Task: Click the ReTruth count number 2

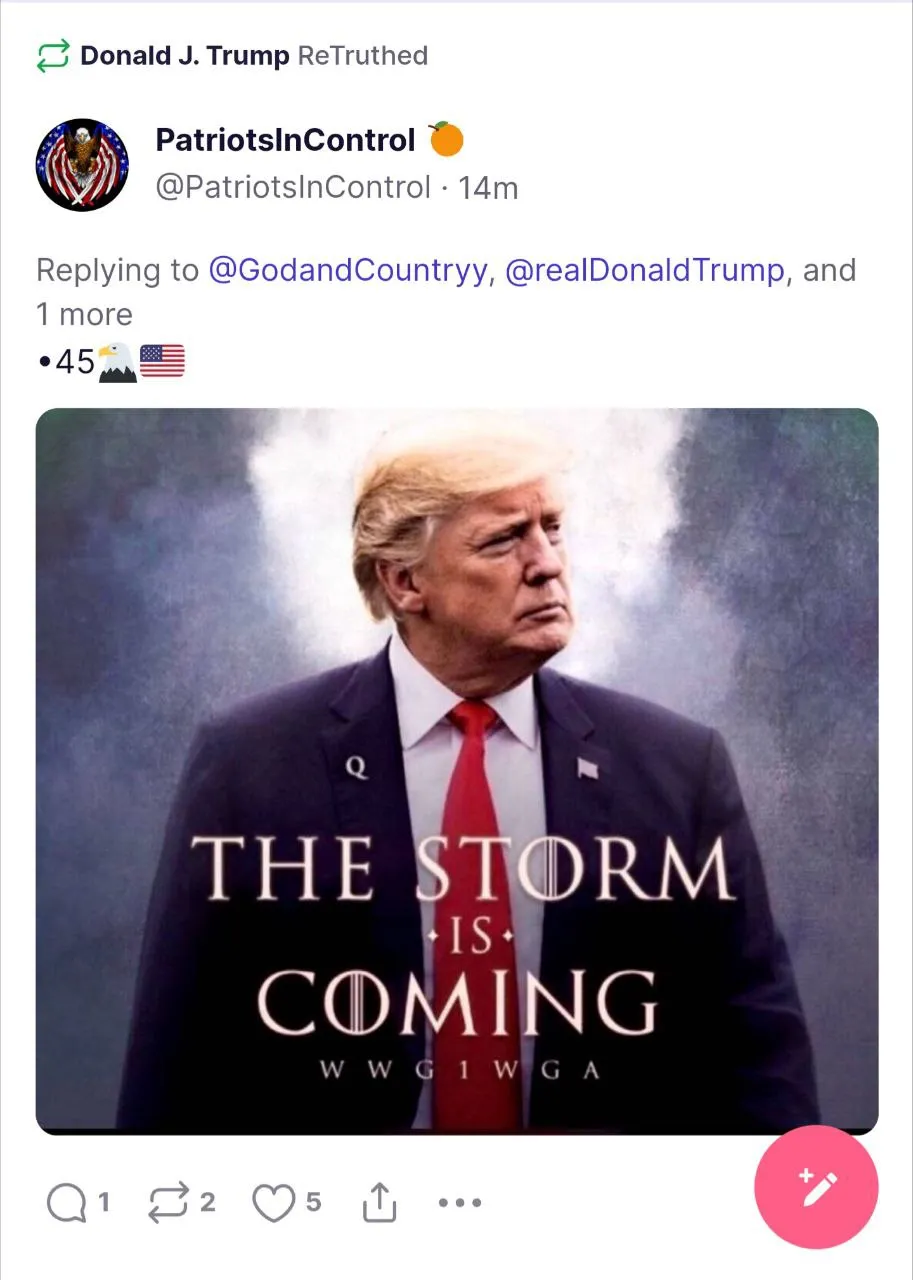Action: click(x=207, y=1202)
